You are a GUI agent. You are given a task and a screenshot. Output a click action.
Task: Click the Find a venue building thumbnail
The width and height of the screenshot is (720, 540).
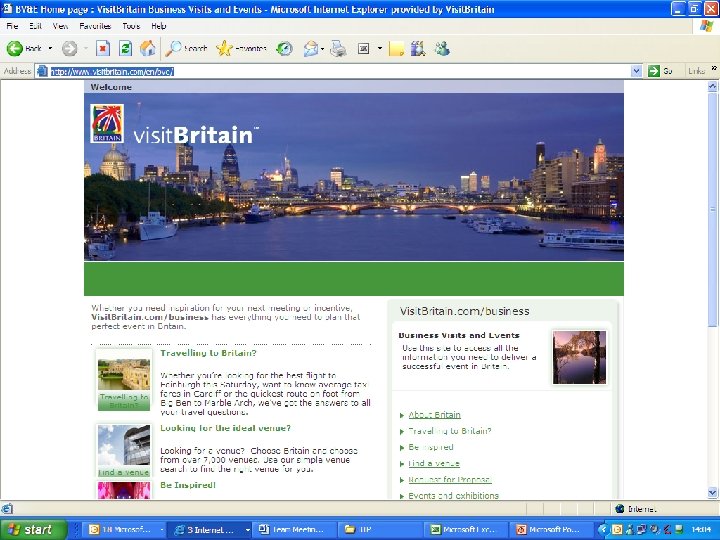tap(124, 445)
